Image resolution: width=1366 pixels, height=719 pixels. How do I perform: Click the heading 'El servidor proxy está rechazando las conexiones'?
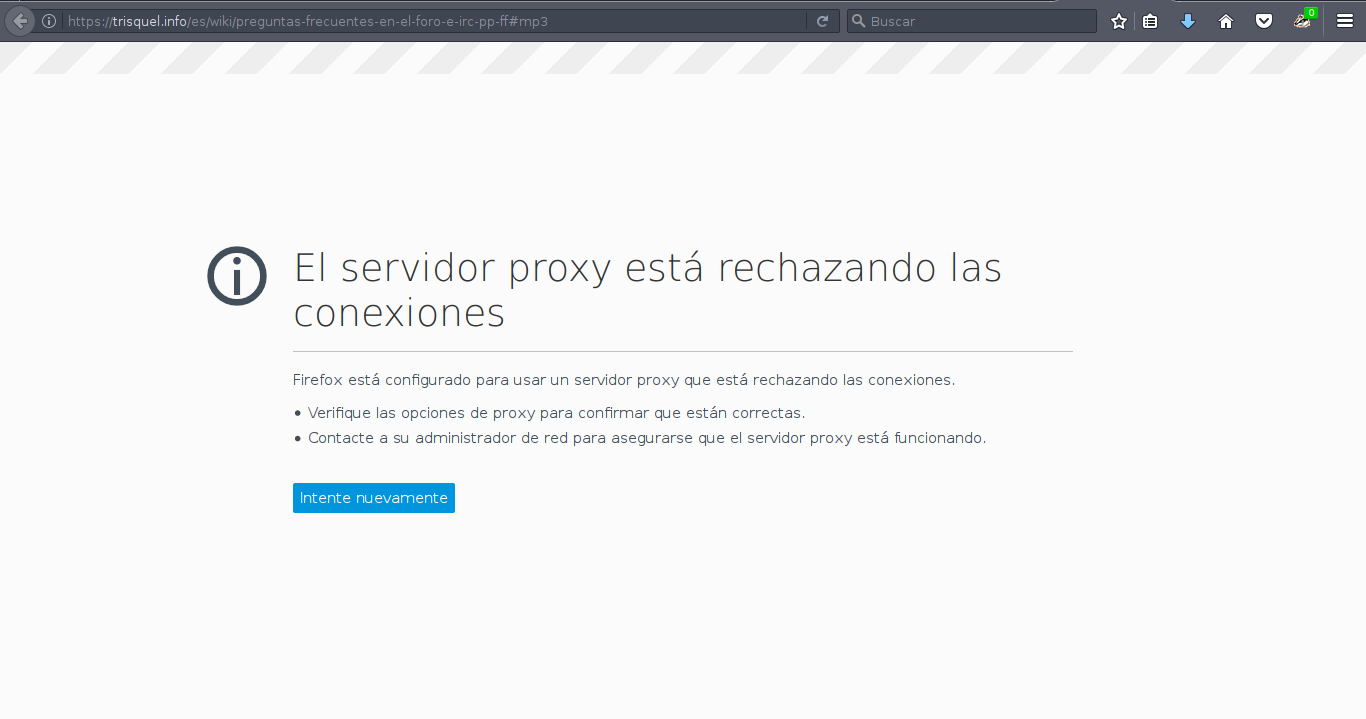coord(647,290)
